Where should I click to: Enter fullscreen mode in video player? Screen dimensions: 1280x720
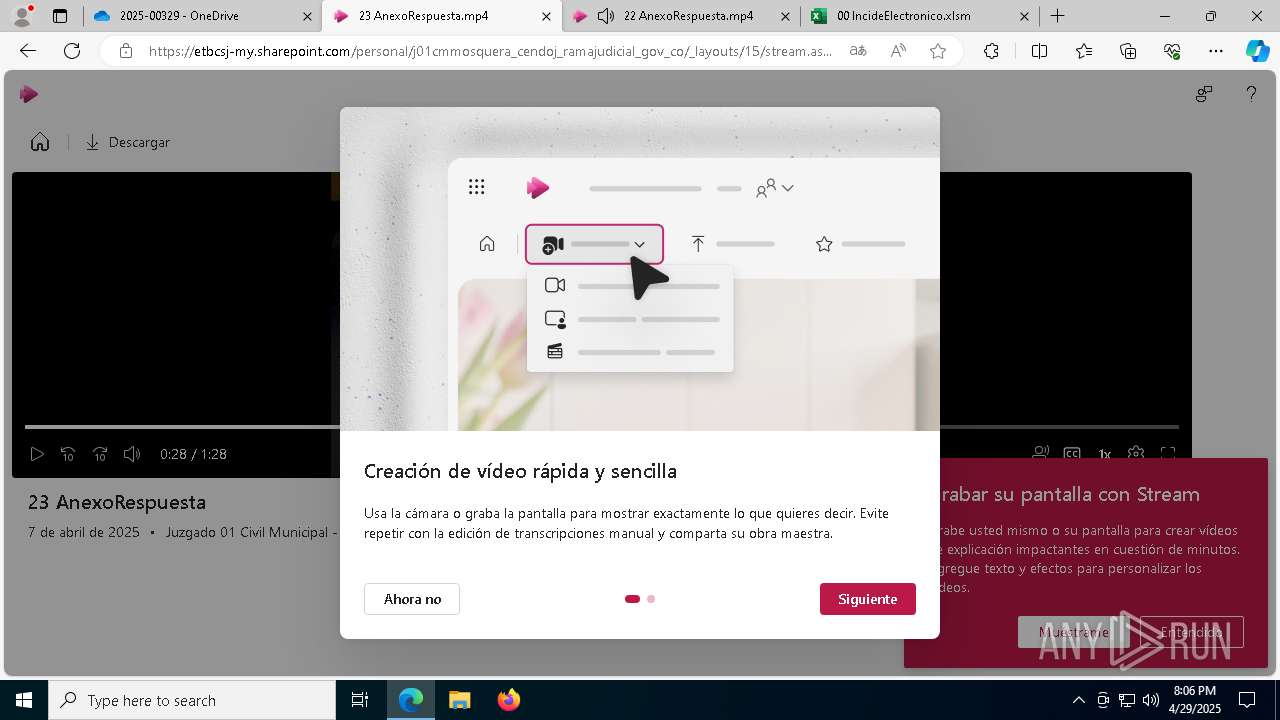pos(1168,454)
